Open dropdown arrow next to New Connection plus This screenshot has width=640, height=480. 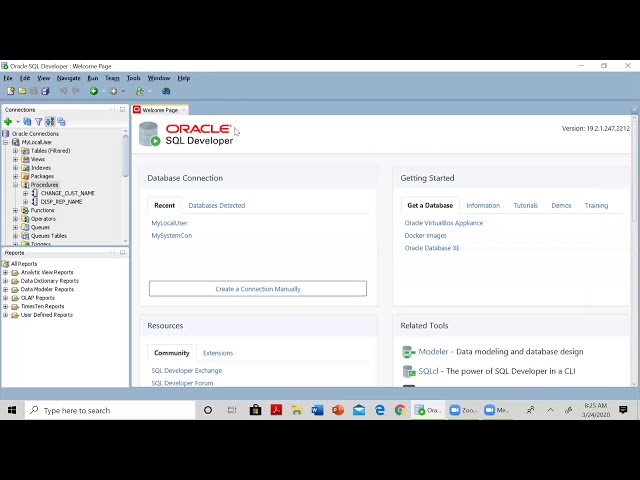tap(18, 122)
